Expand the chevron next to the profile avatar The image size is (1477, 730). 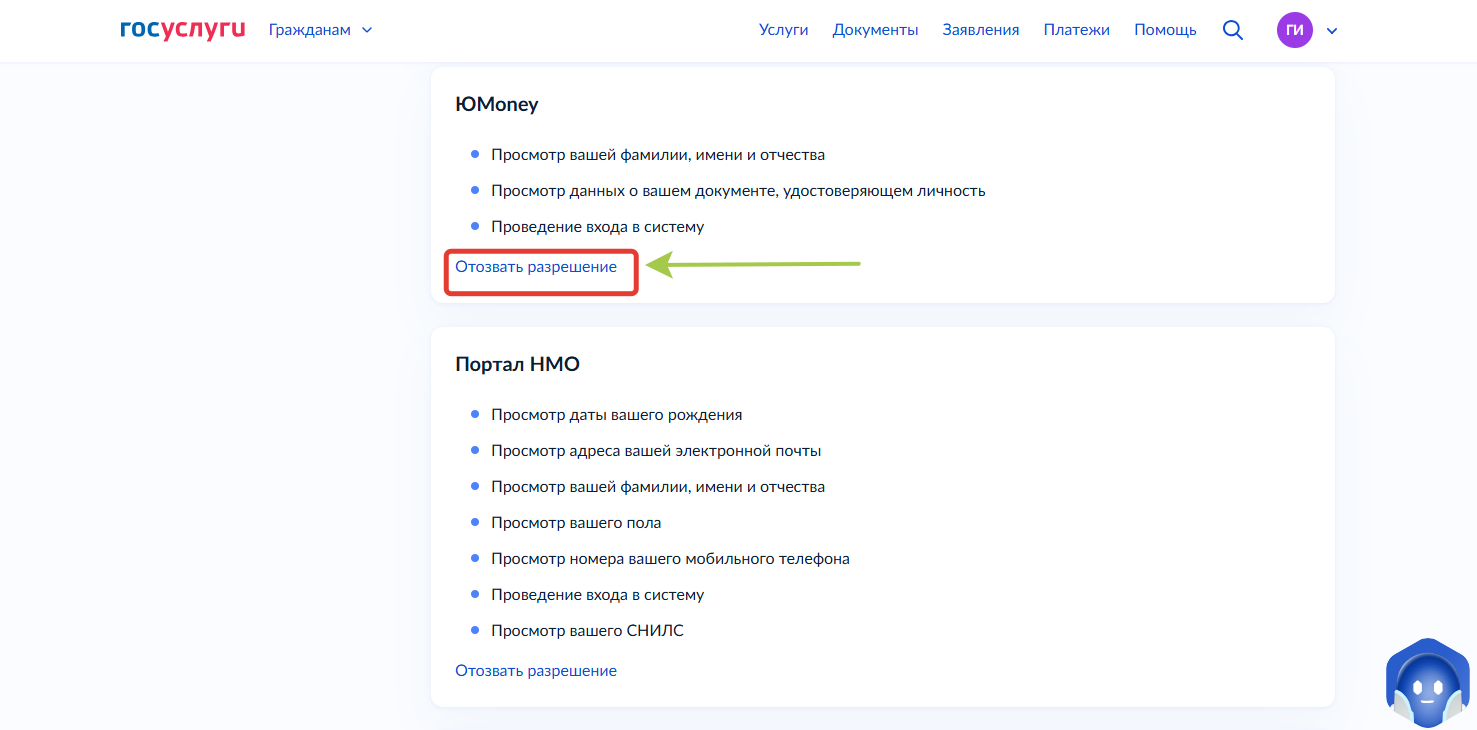click(1332, 31)
